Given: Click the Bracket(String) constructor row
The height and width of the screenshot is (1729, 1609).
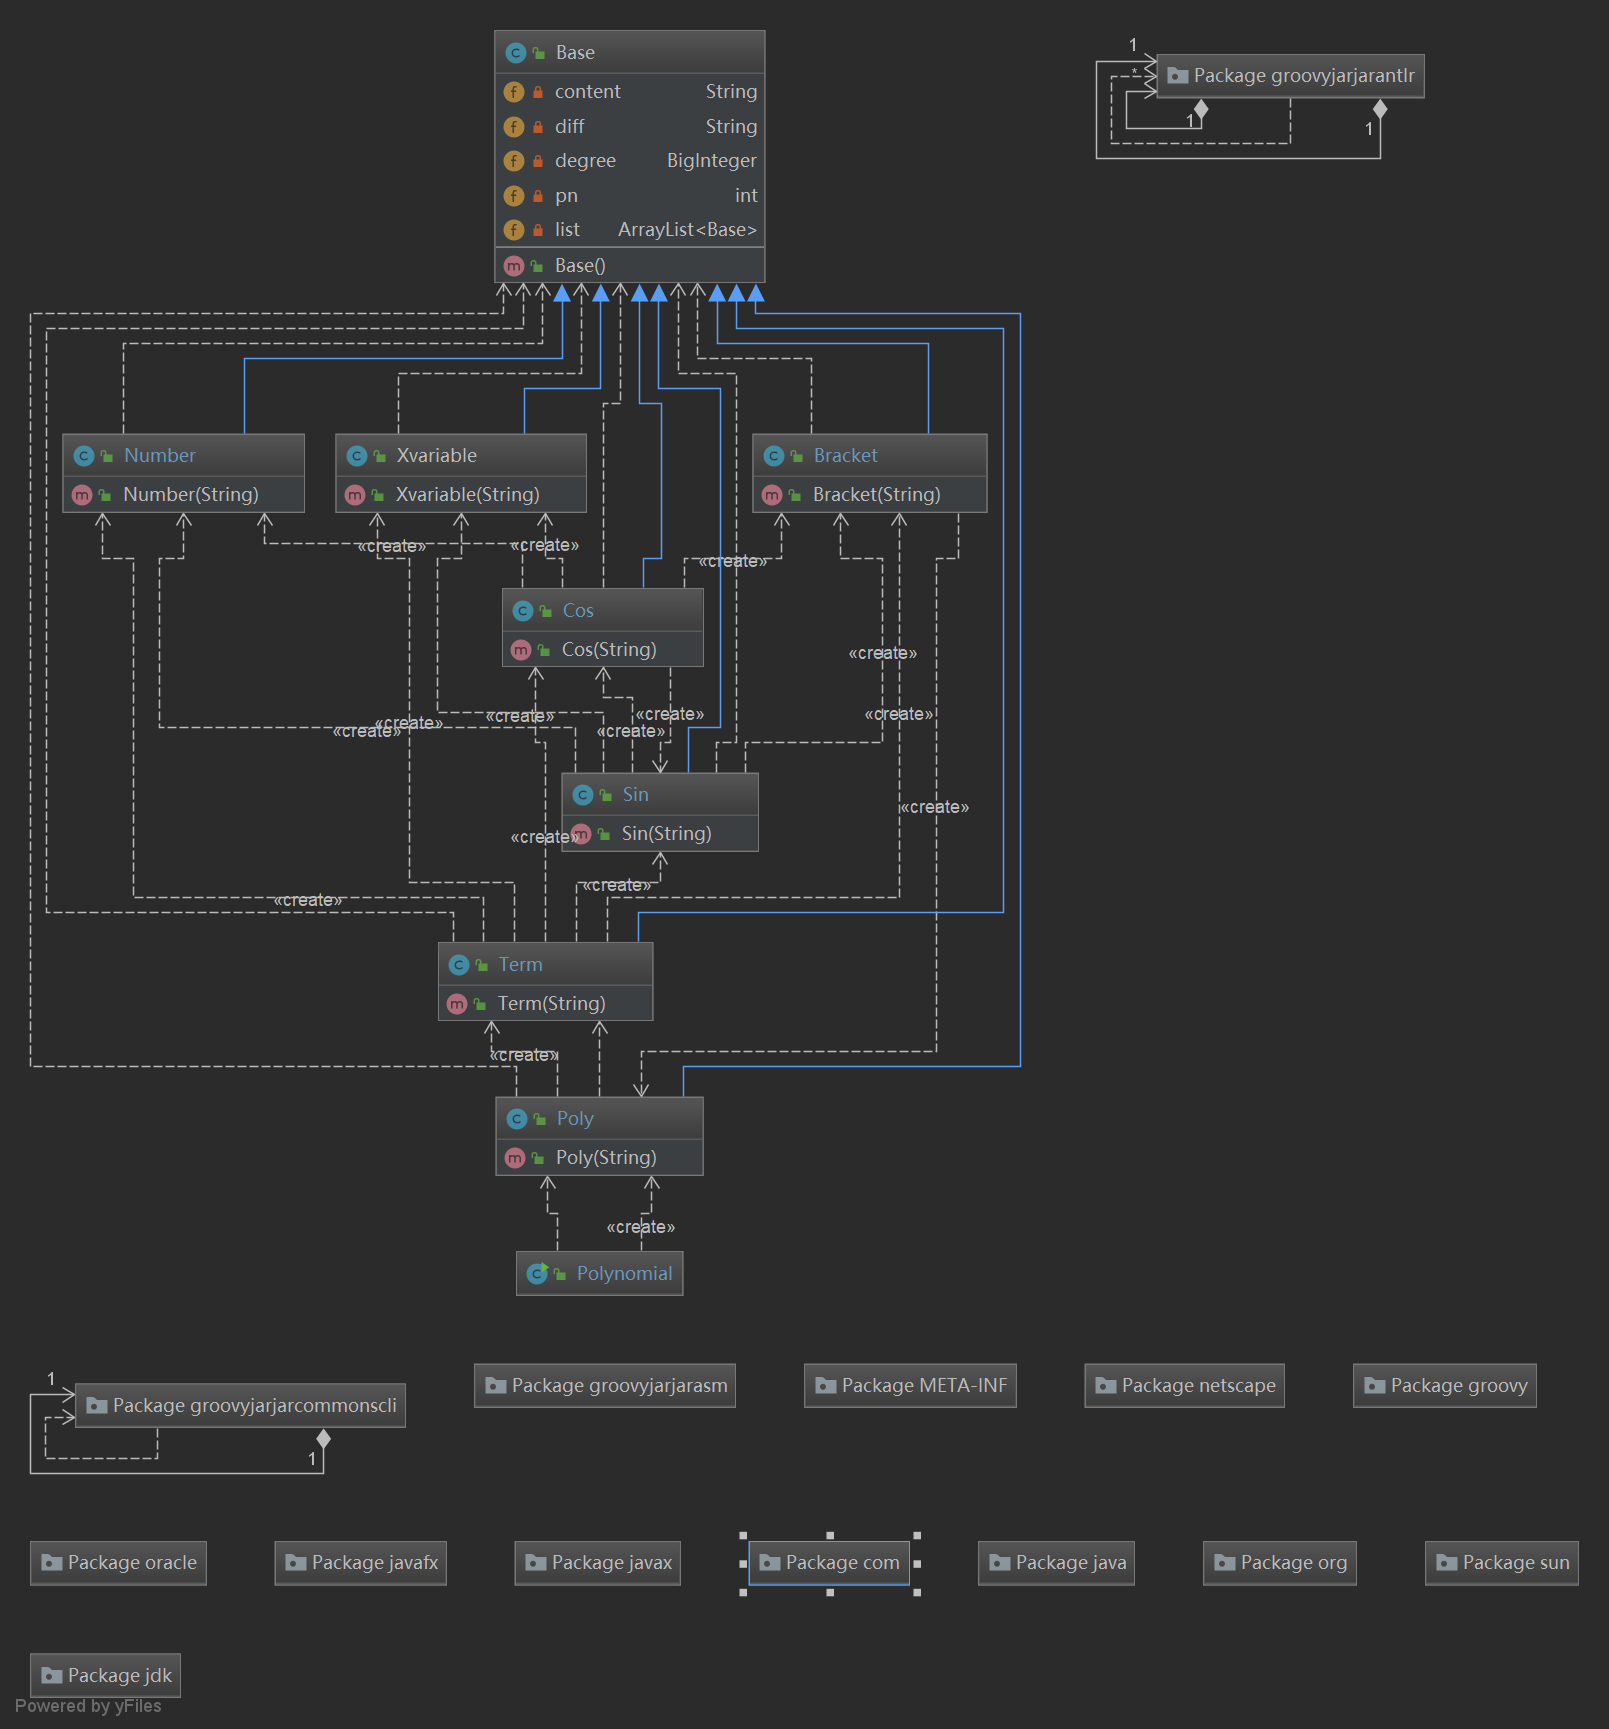Looking at the screenshot, I should (870, 495).
